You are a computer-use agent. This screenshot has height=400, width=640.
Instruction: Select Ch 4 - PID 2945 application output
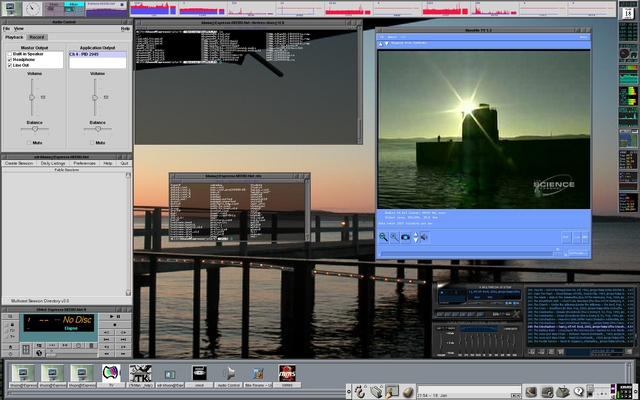coord(98,54)
